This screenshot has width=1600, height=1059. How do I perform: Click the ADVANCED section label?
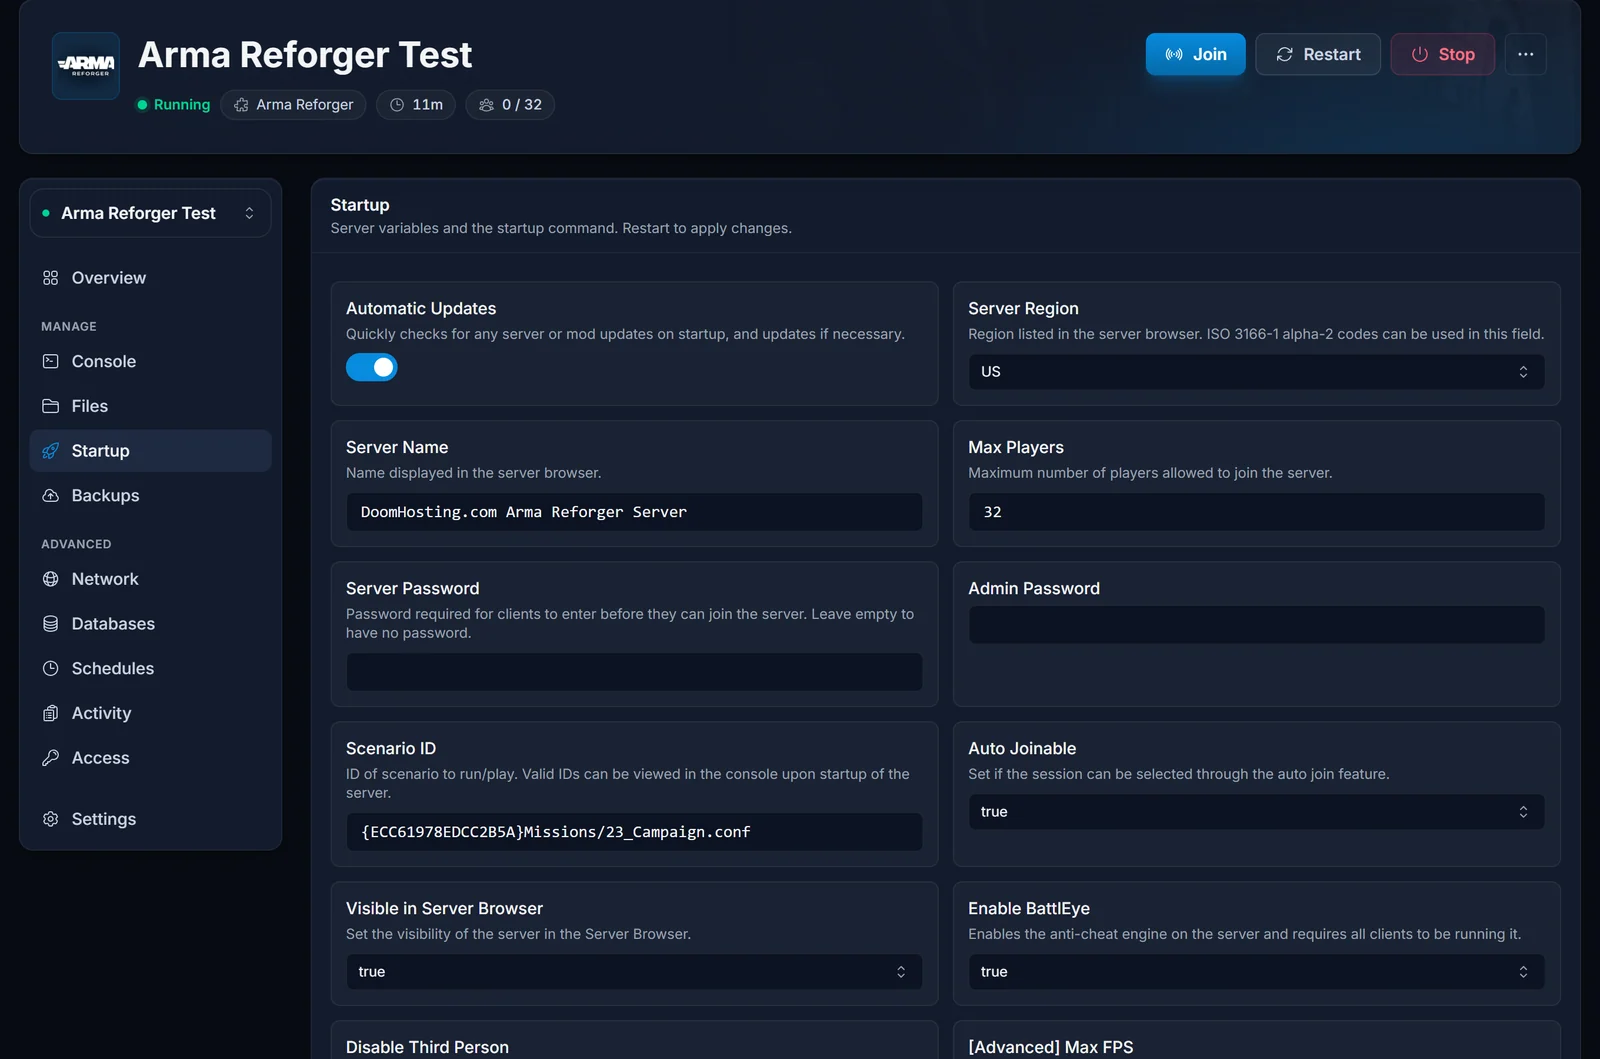[x=76, y=544]
